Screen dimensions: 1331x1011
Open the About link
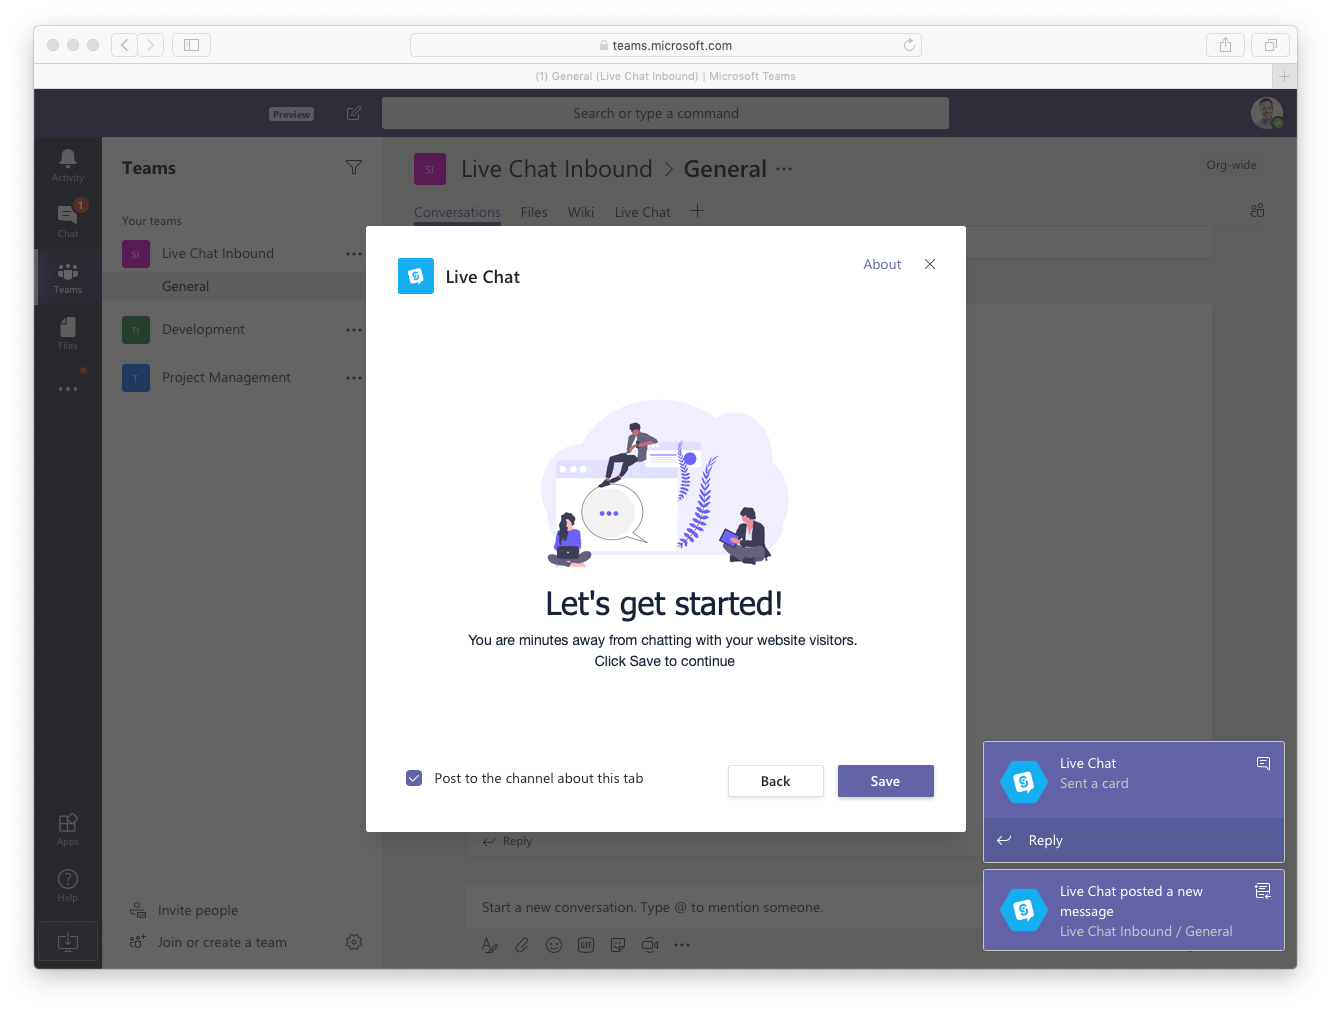click(x=882, y=264)
